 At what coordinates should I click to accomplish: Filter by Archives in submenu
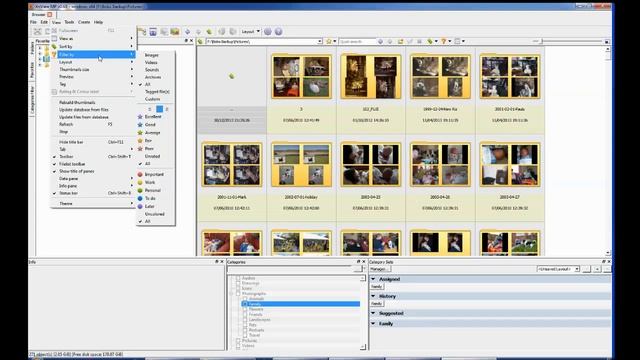156,77
